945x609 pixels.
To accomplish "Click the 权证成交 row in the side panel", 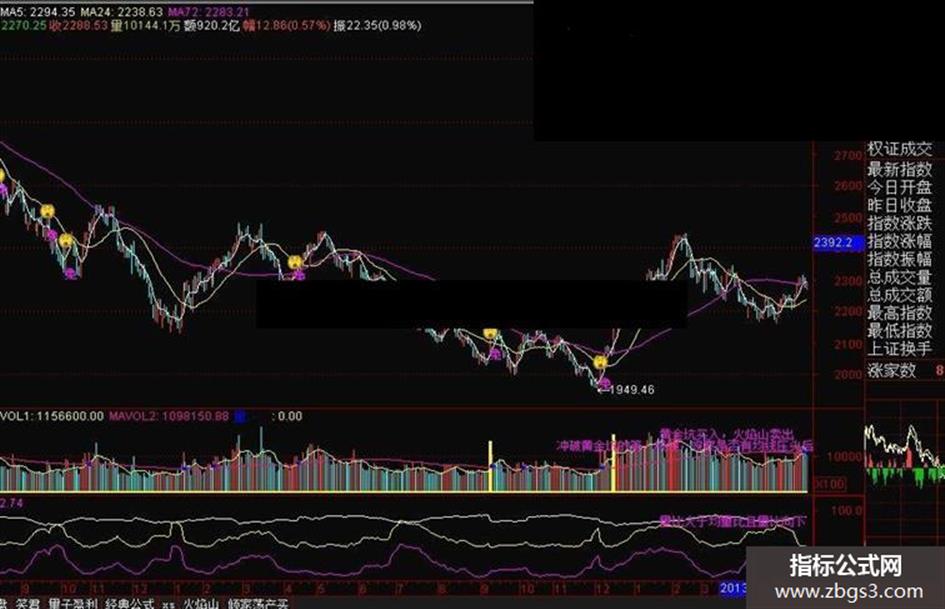I will (x=900, y=150).
